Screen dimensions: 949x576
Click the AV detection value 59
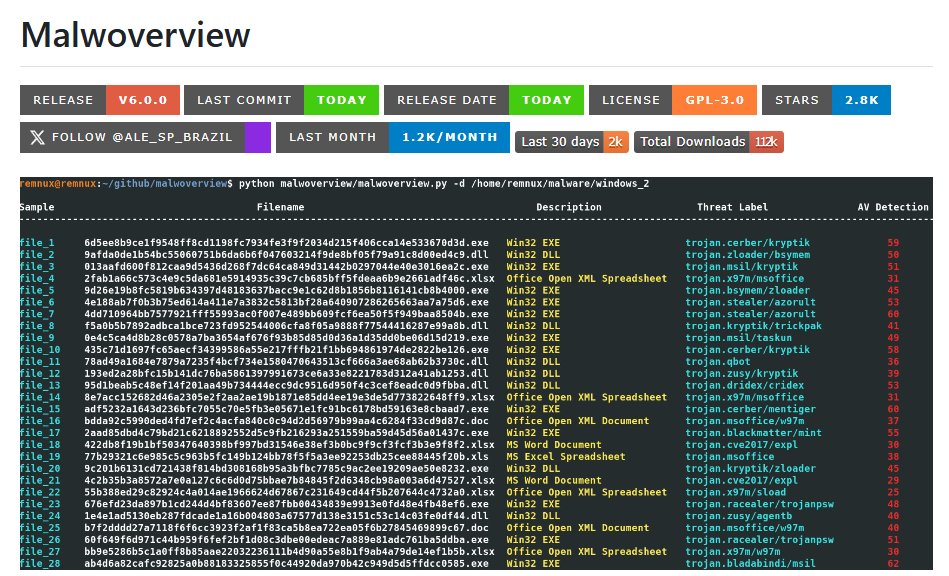coord(893,243)
